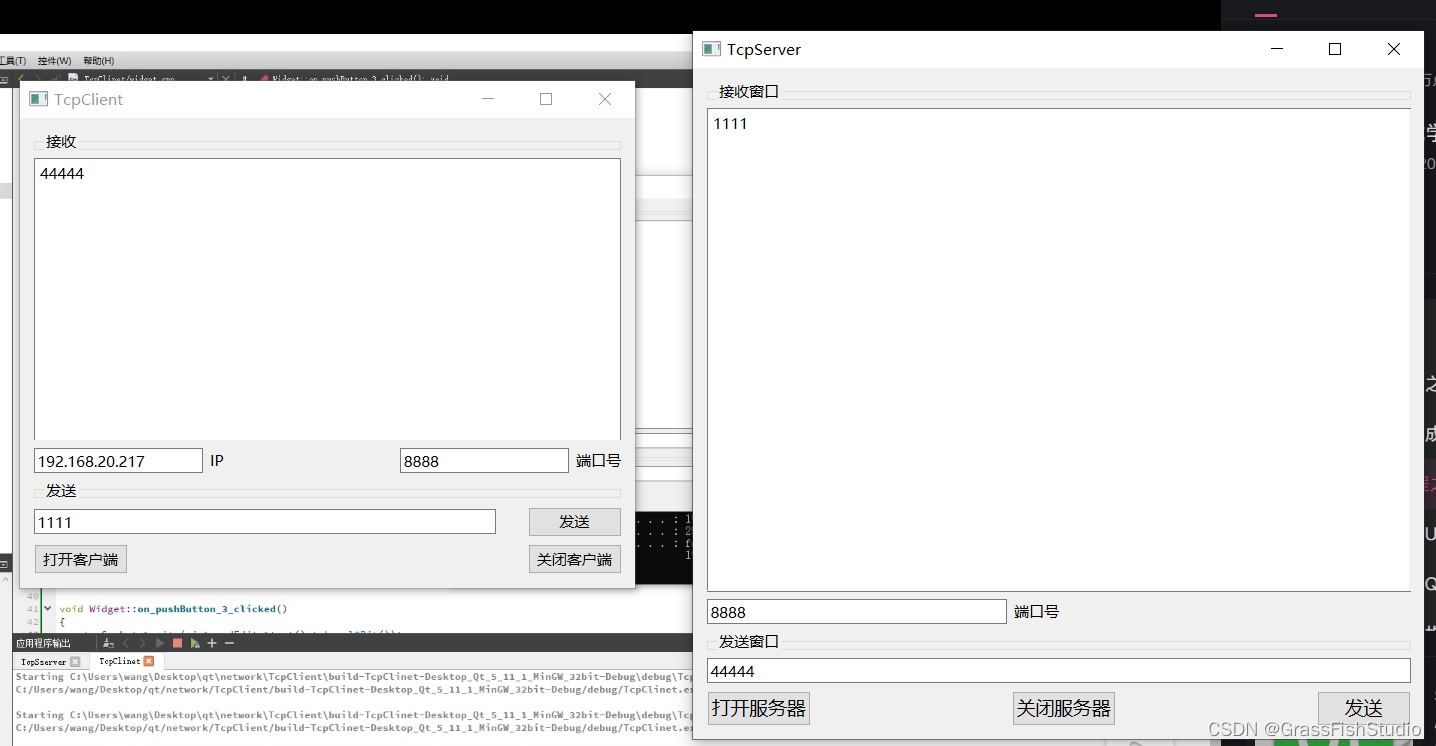Open the 帮助(H) menu in Qt Creator
Viewport: 1436px width, 746px height.
pos(98,61)
